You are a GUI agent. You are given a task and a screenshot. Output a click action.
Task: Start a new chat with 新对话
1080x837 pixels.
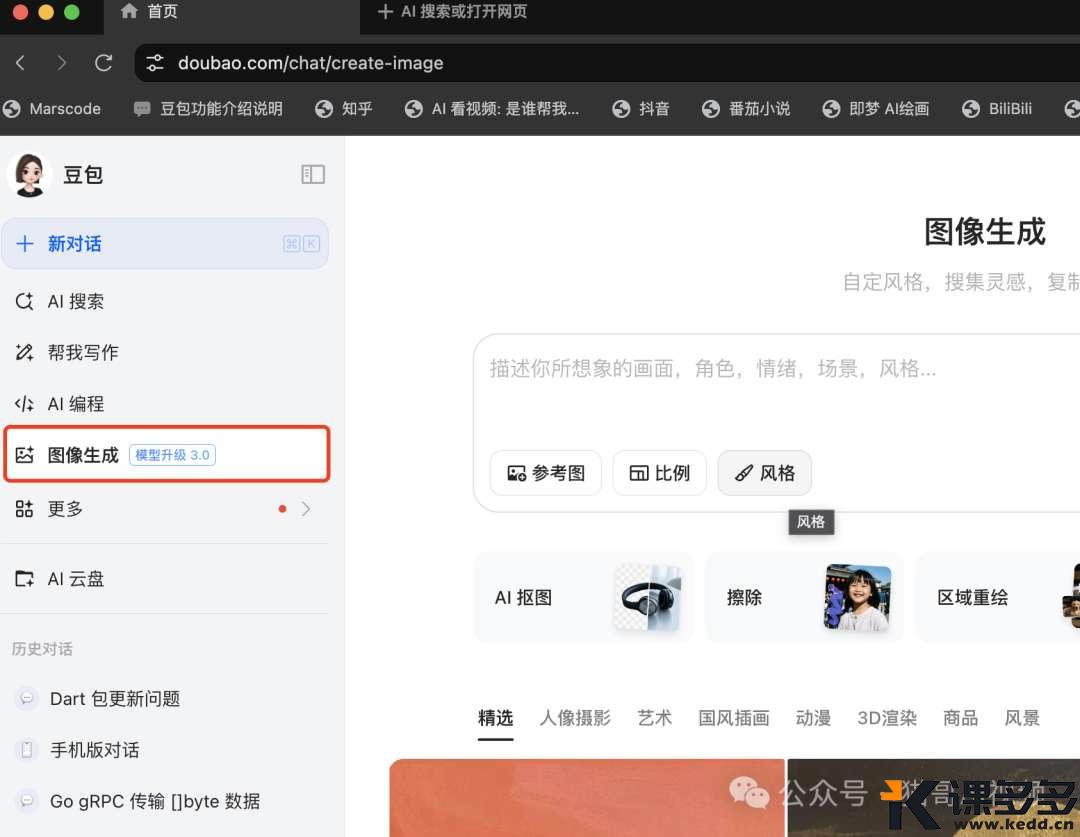click(165, 244)
